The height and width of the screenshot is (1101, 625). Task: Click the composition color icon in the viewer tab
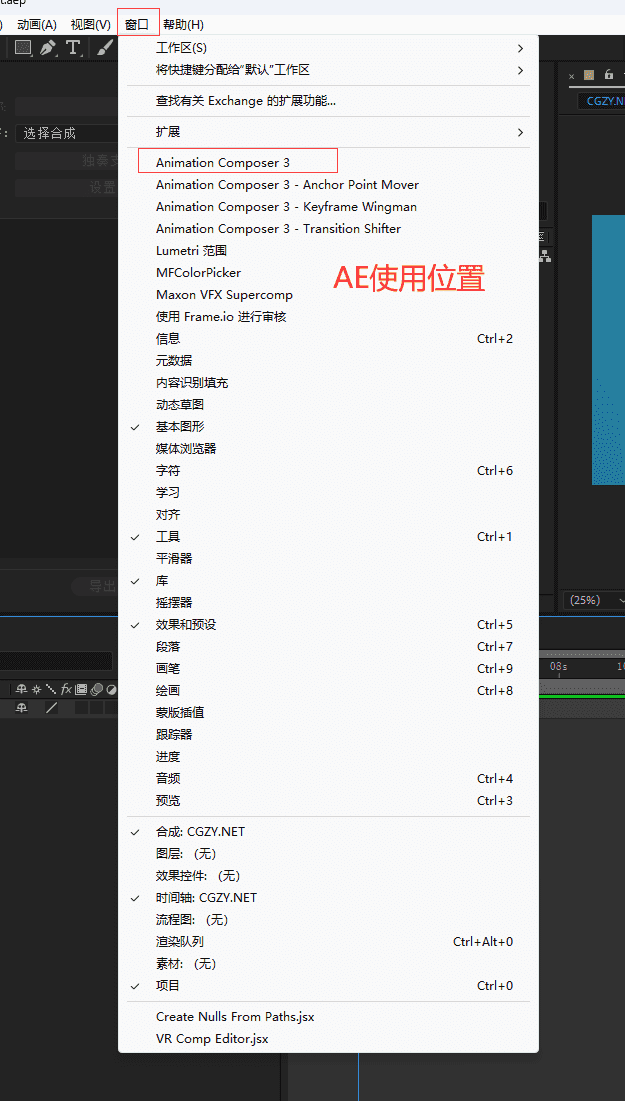[589, 75]
